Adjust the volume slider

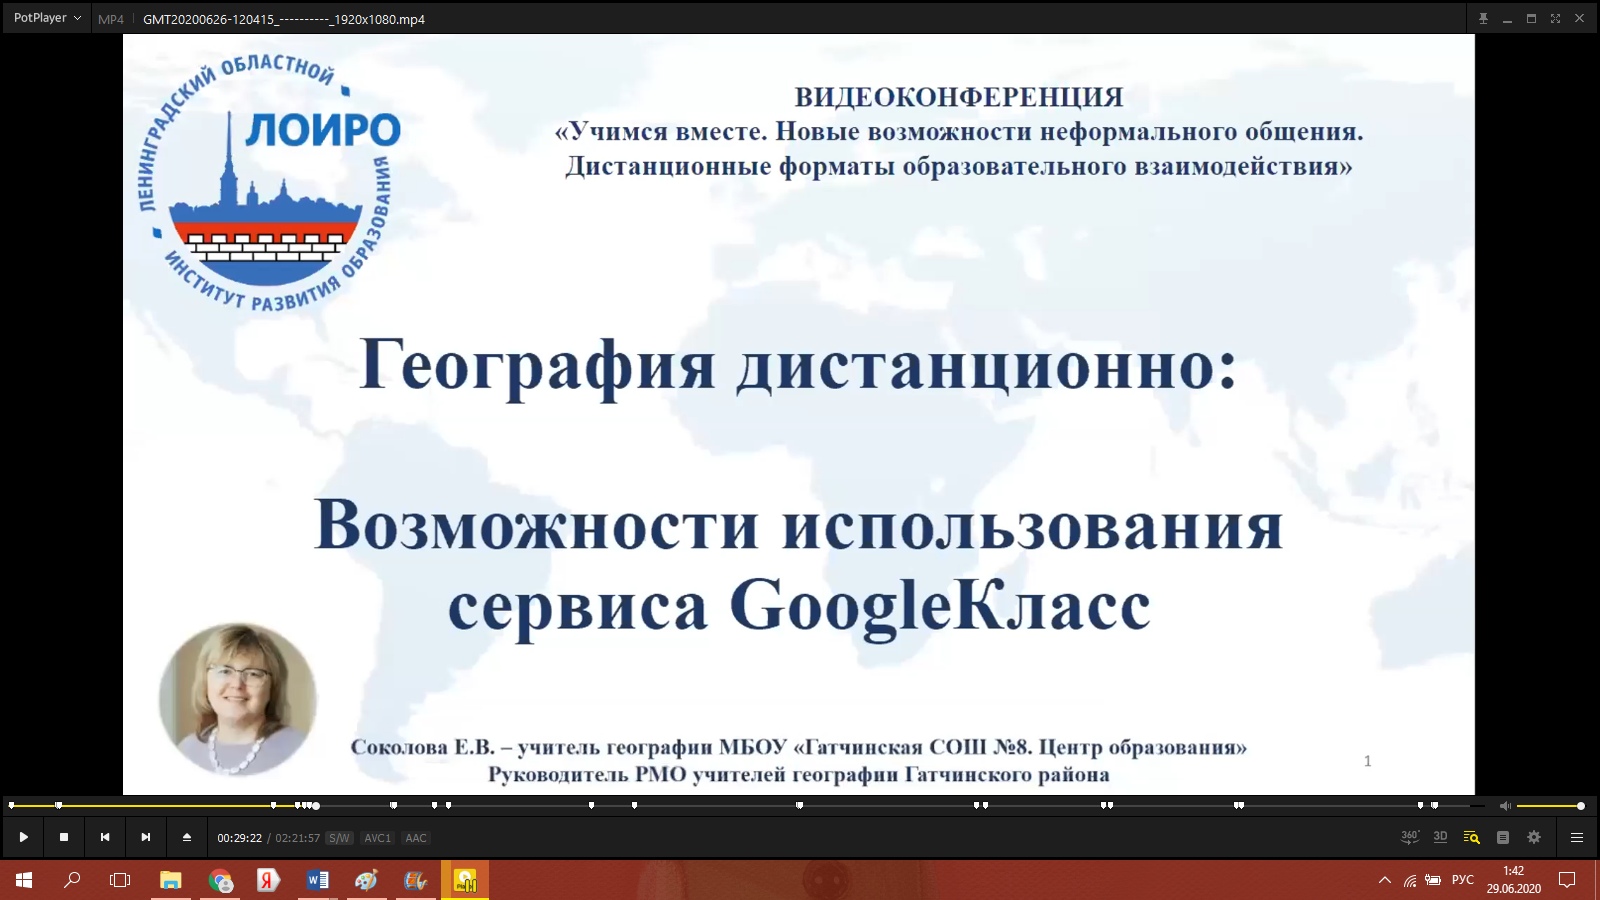point(1549,805)
